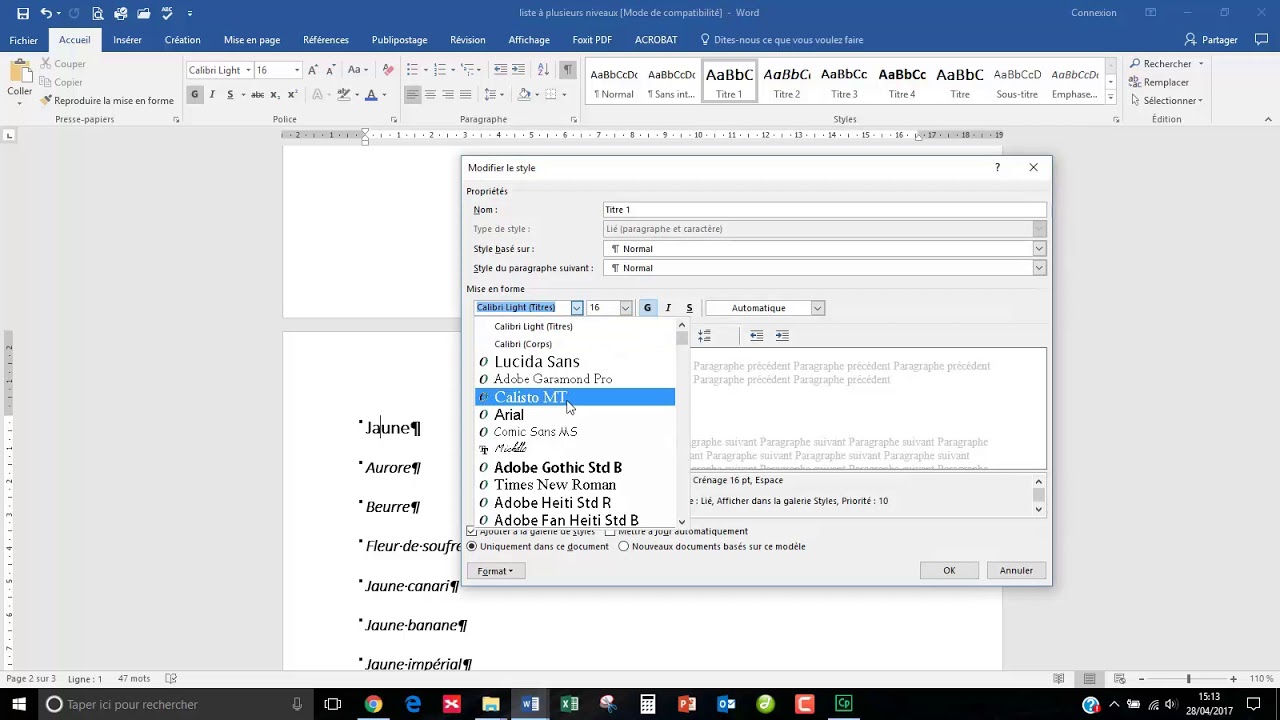The image size is (1280, 720).
Task: Increase font size in the ribbon
Action: [x=313, y=70]
